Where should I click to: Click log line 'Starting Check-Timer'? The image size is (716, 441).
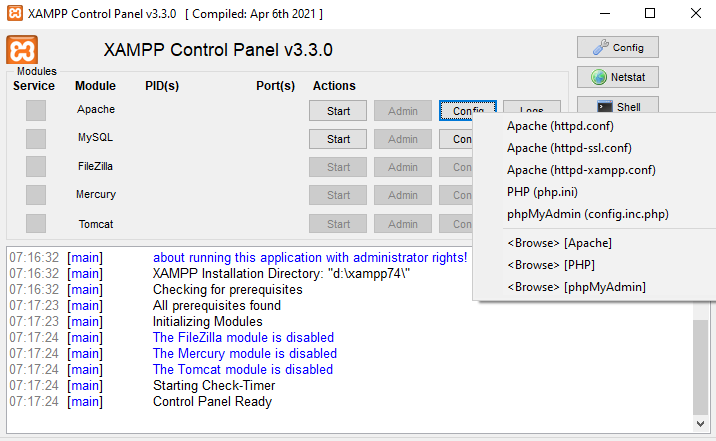214,385
